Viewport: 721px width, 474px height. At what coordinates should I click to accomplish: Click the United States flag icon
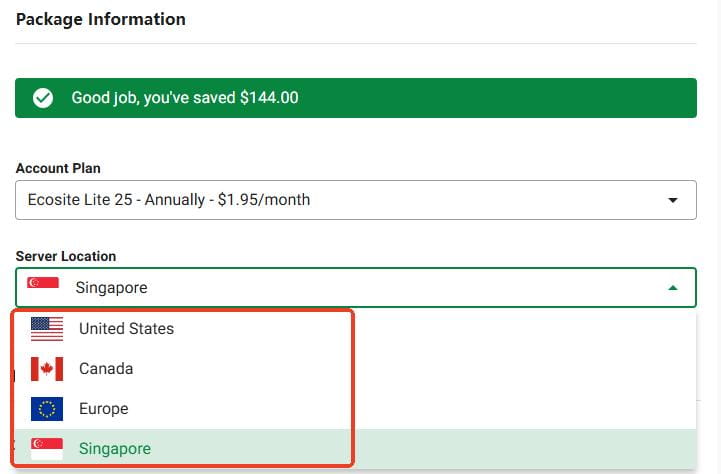pos(47,329)
